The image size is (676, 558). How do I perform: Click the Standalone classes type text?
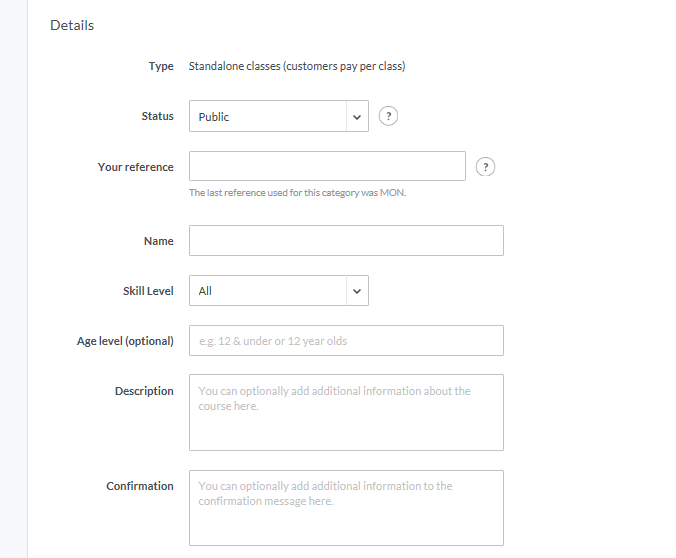click(x=297, y=66)
